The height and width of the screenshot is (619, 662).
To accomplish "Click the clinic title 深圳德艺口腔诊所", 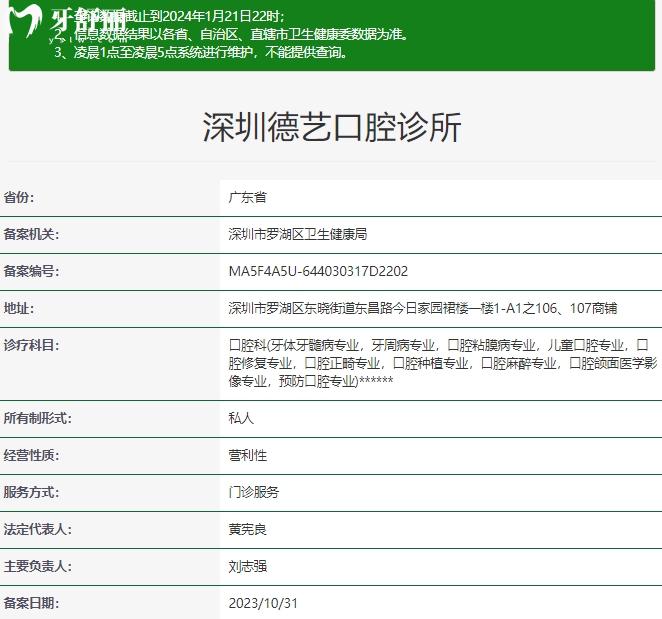I will click(x=332, y=127).
